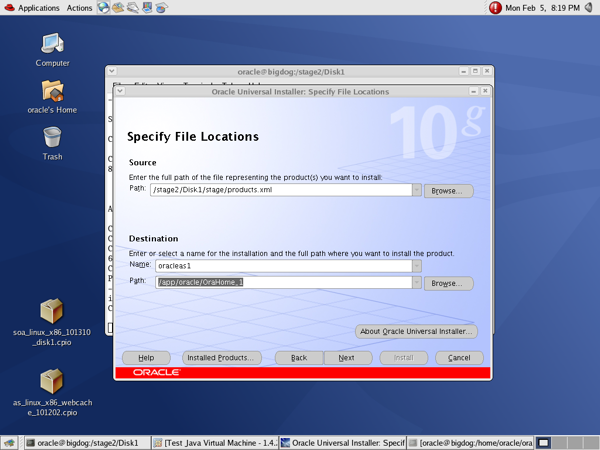This screenshot has height=450, width=600.
Task: Click the clock showing Mon Feb 5
Action: tap(542, 8)
